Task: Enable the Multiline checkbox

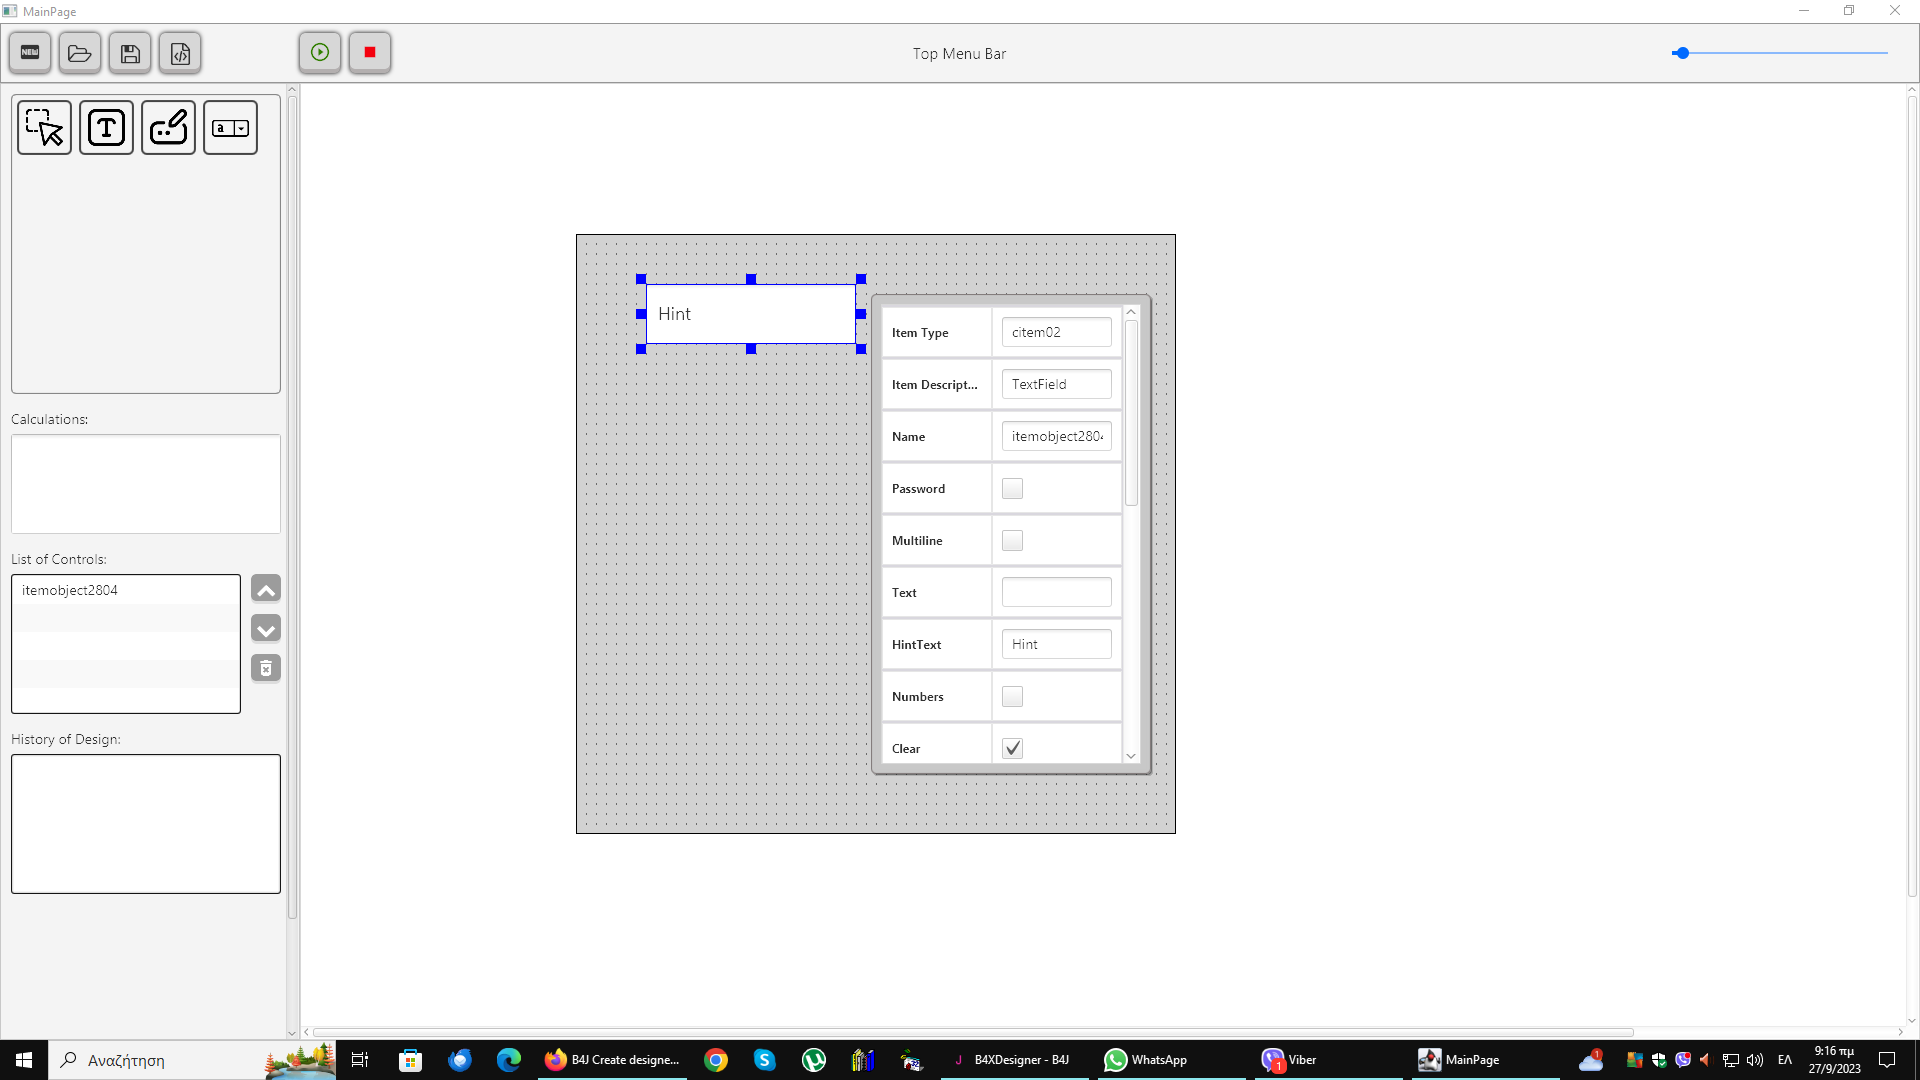Action: [1012, 541]
